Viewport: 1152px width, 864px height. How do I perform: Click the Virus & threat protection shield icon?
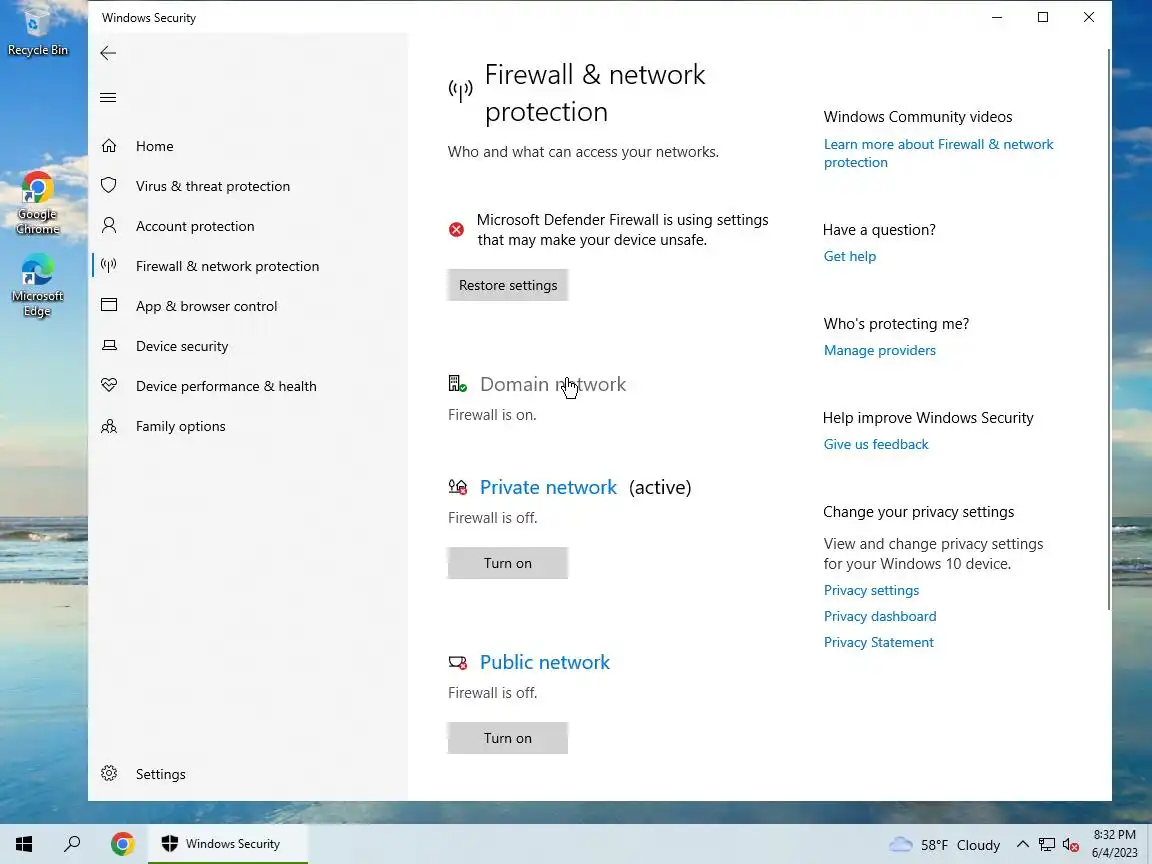pyautogui.click(x=109, y=185)
